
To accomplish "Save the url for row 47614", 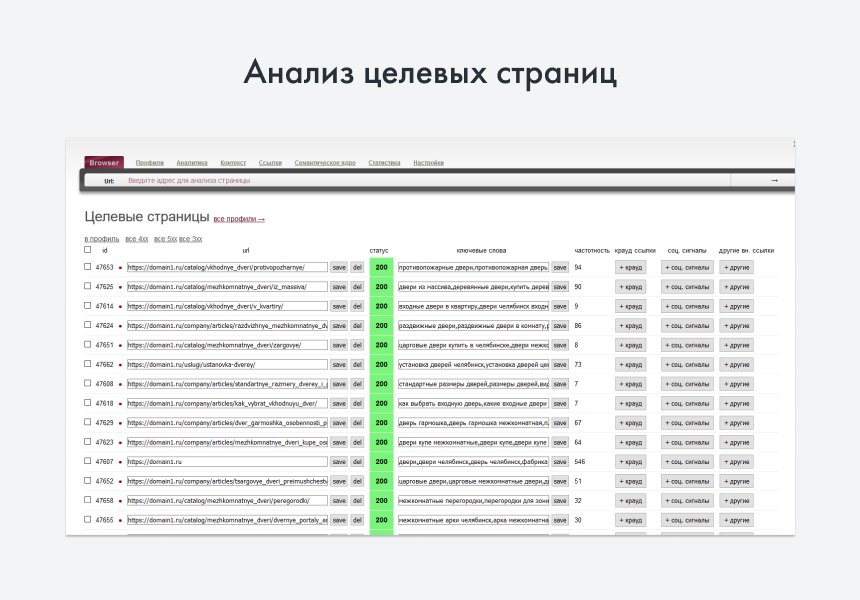I will 339,307.
